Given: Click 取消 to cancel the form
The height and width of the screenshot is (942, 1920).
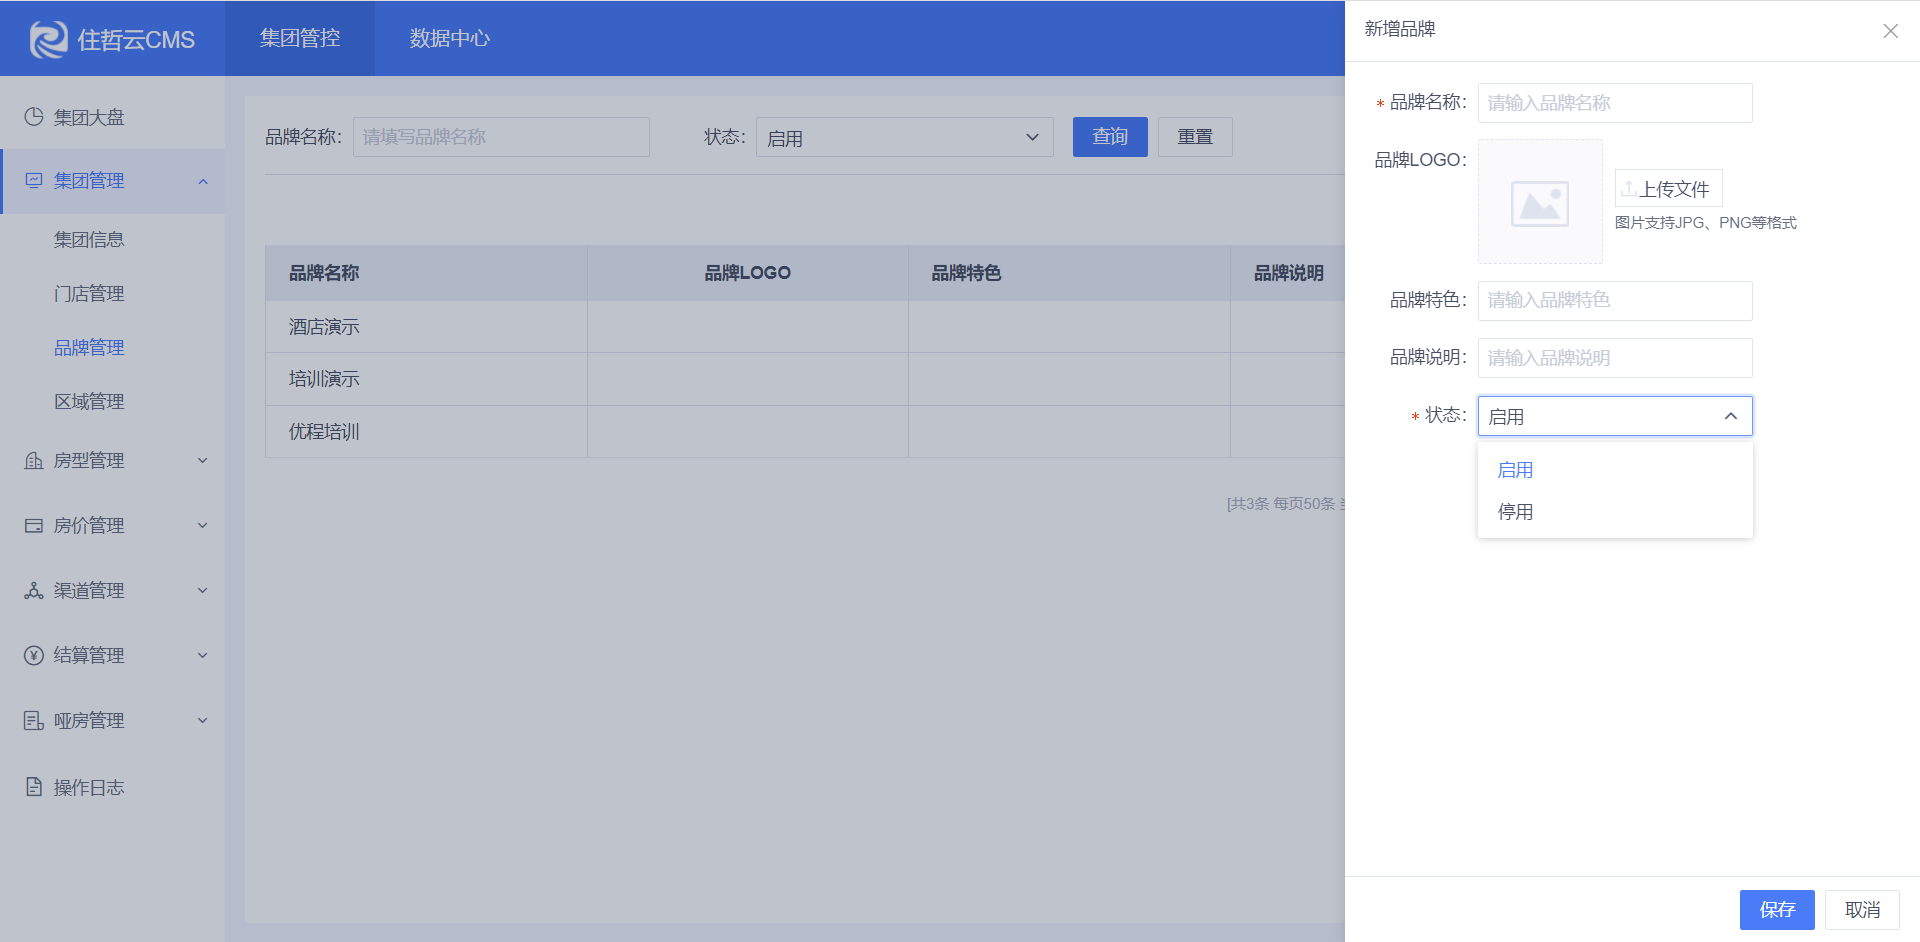Looking at the screenshot, I should 1862,910.
